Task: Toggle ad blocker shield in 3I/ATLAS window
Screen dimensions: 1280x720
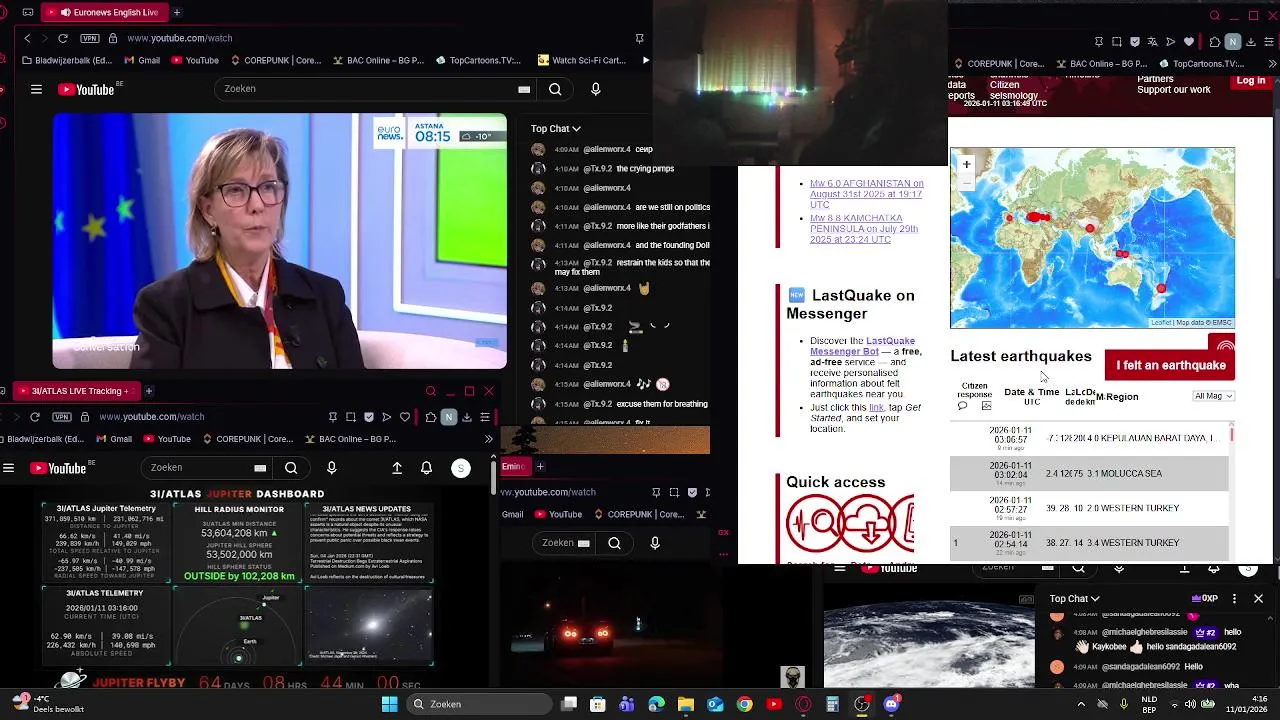Action: coord(369,417)
